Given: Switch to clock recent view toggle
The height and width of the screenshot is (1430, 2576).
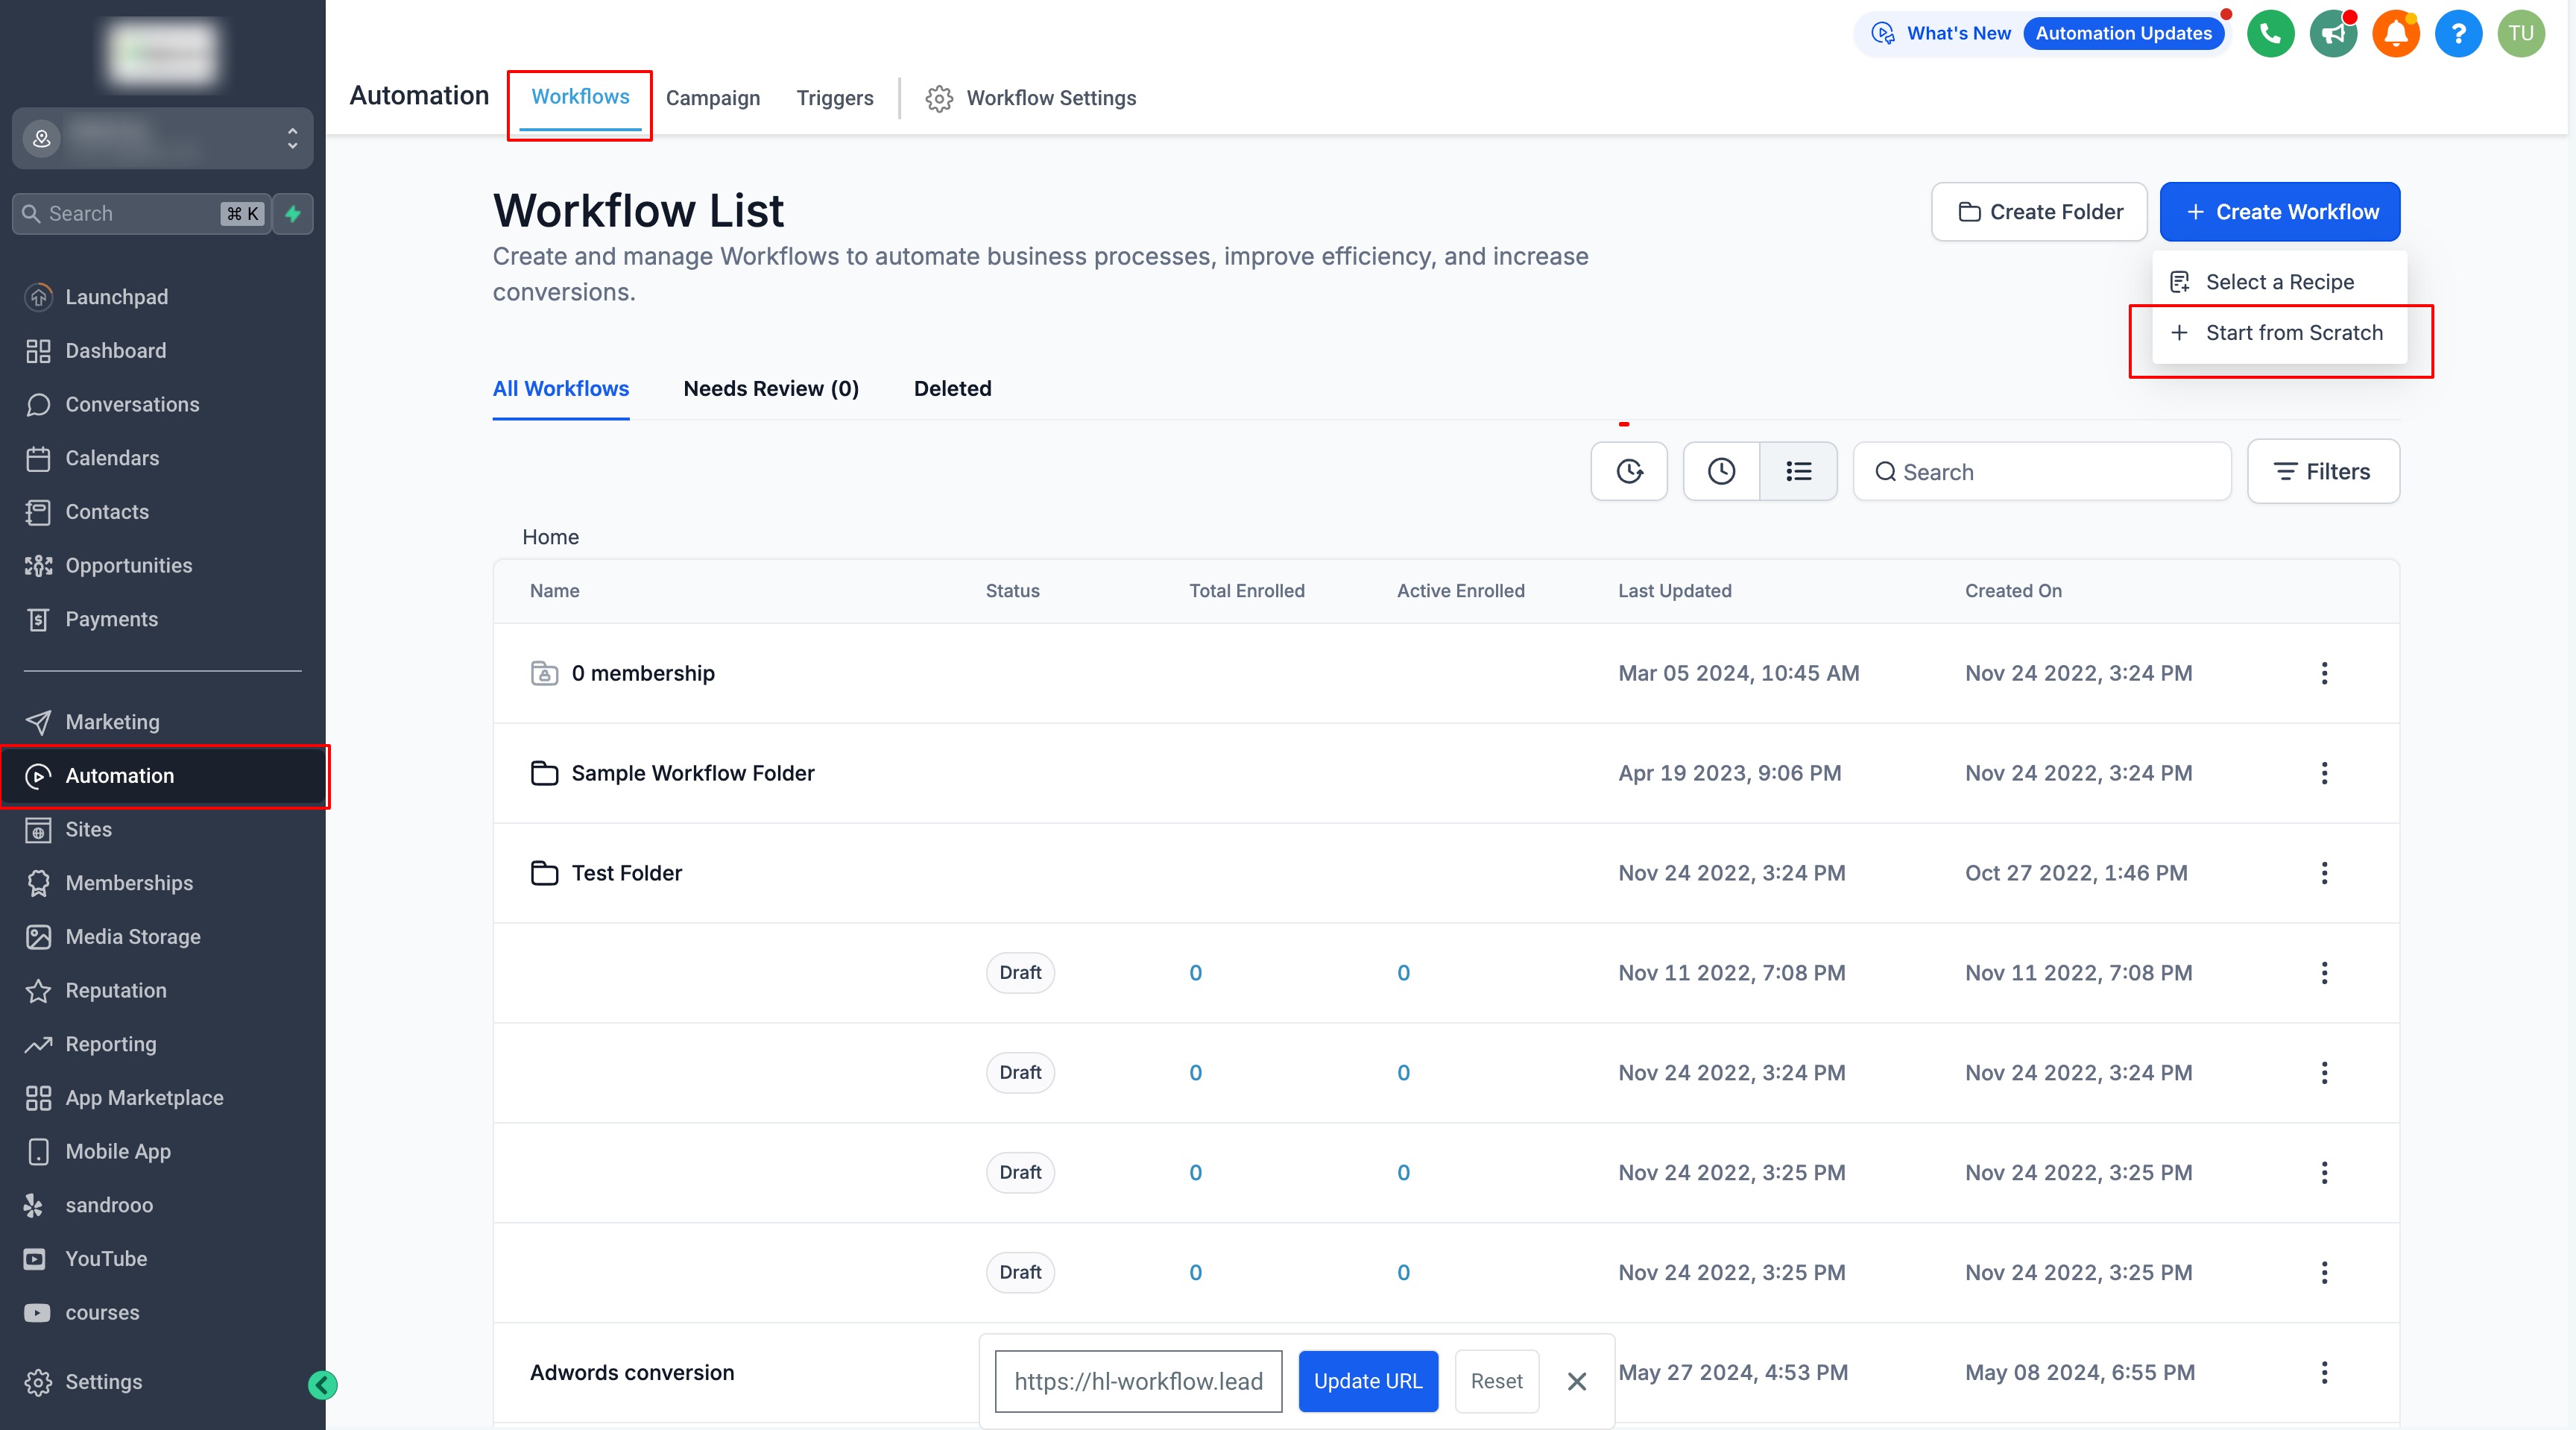Looking at the screenshot, I should 1721,471.
